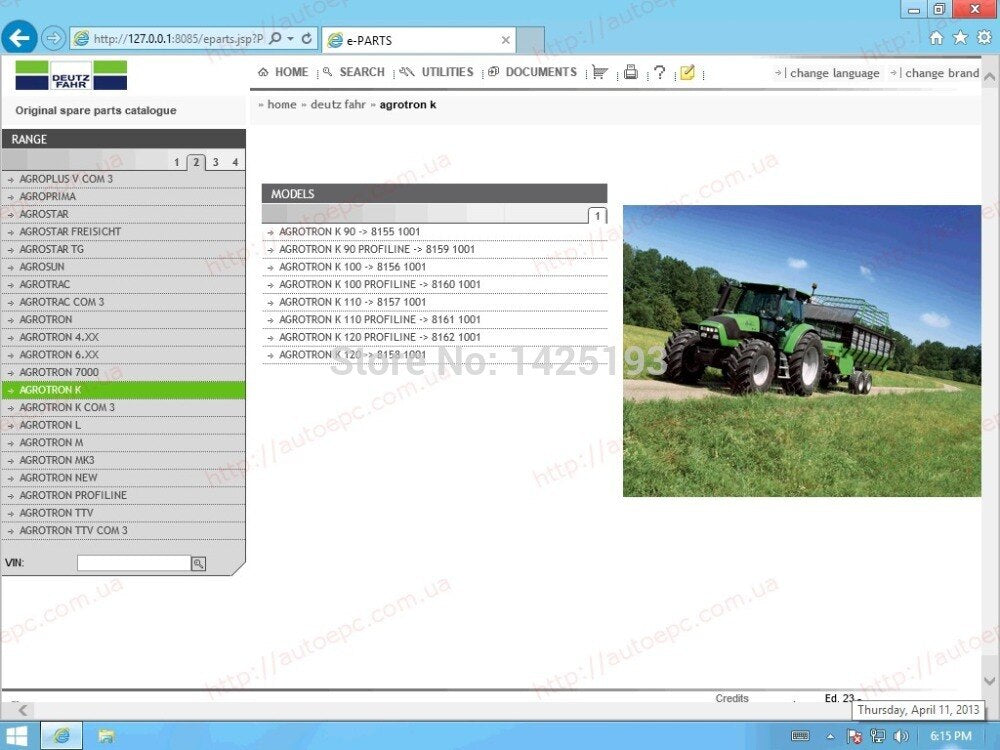This screenshot has width=1000, height=750.
Task: Open the shopping cart icon
Action: click(599, 72)
